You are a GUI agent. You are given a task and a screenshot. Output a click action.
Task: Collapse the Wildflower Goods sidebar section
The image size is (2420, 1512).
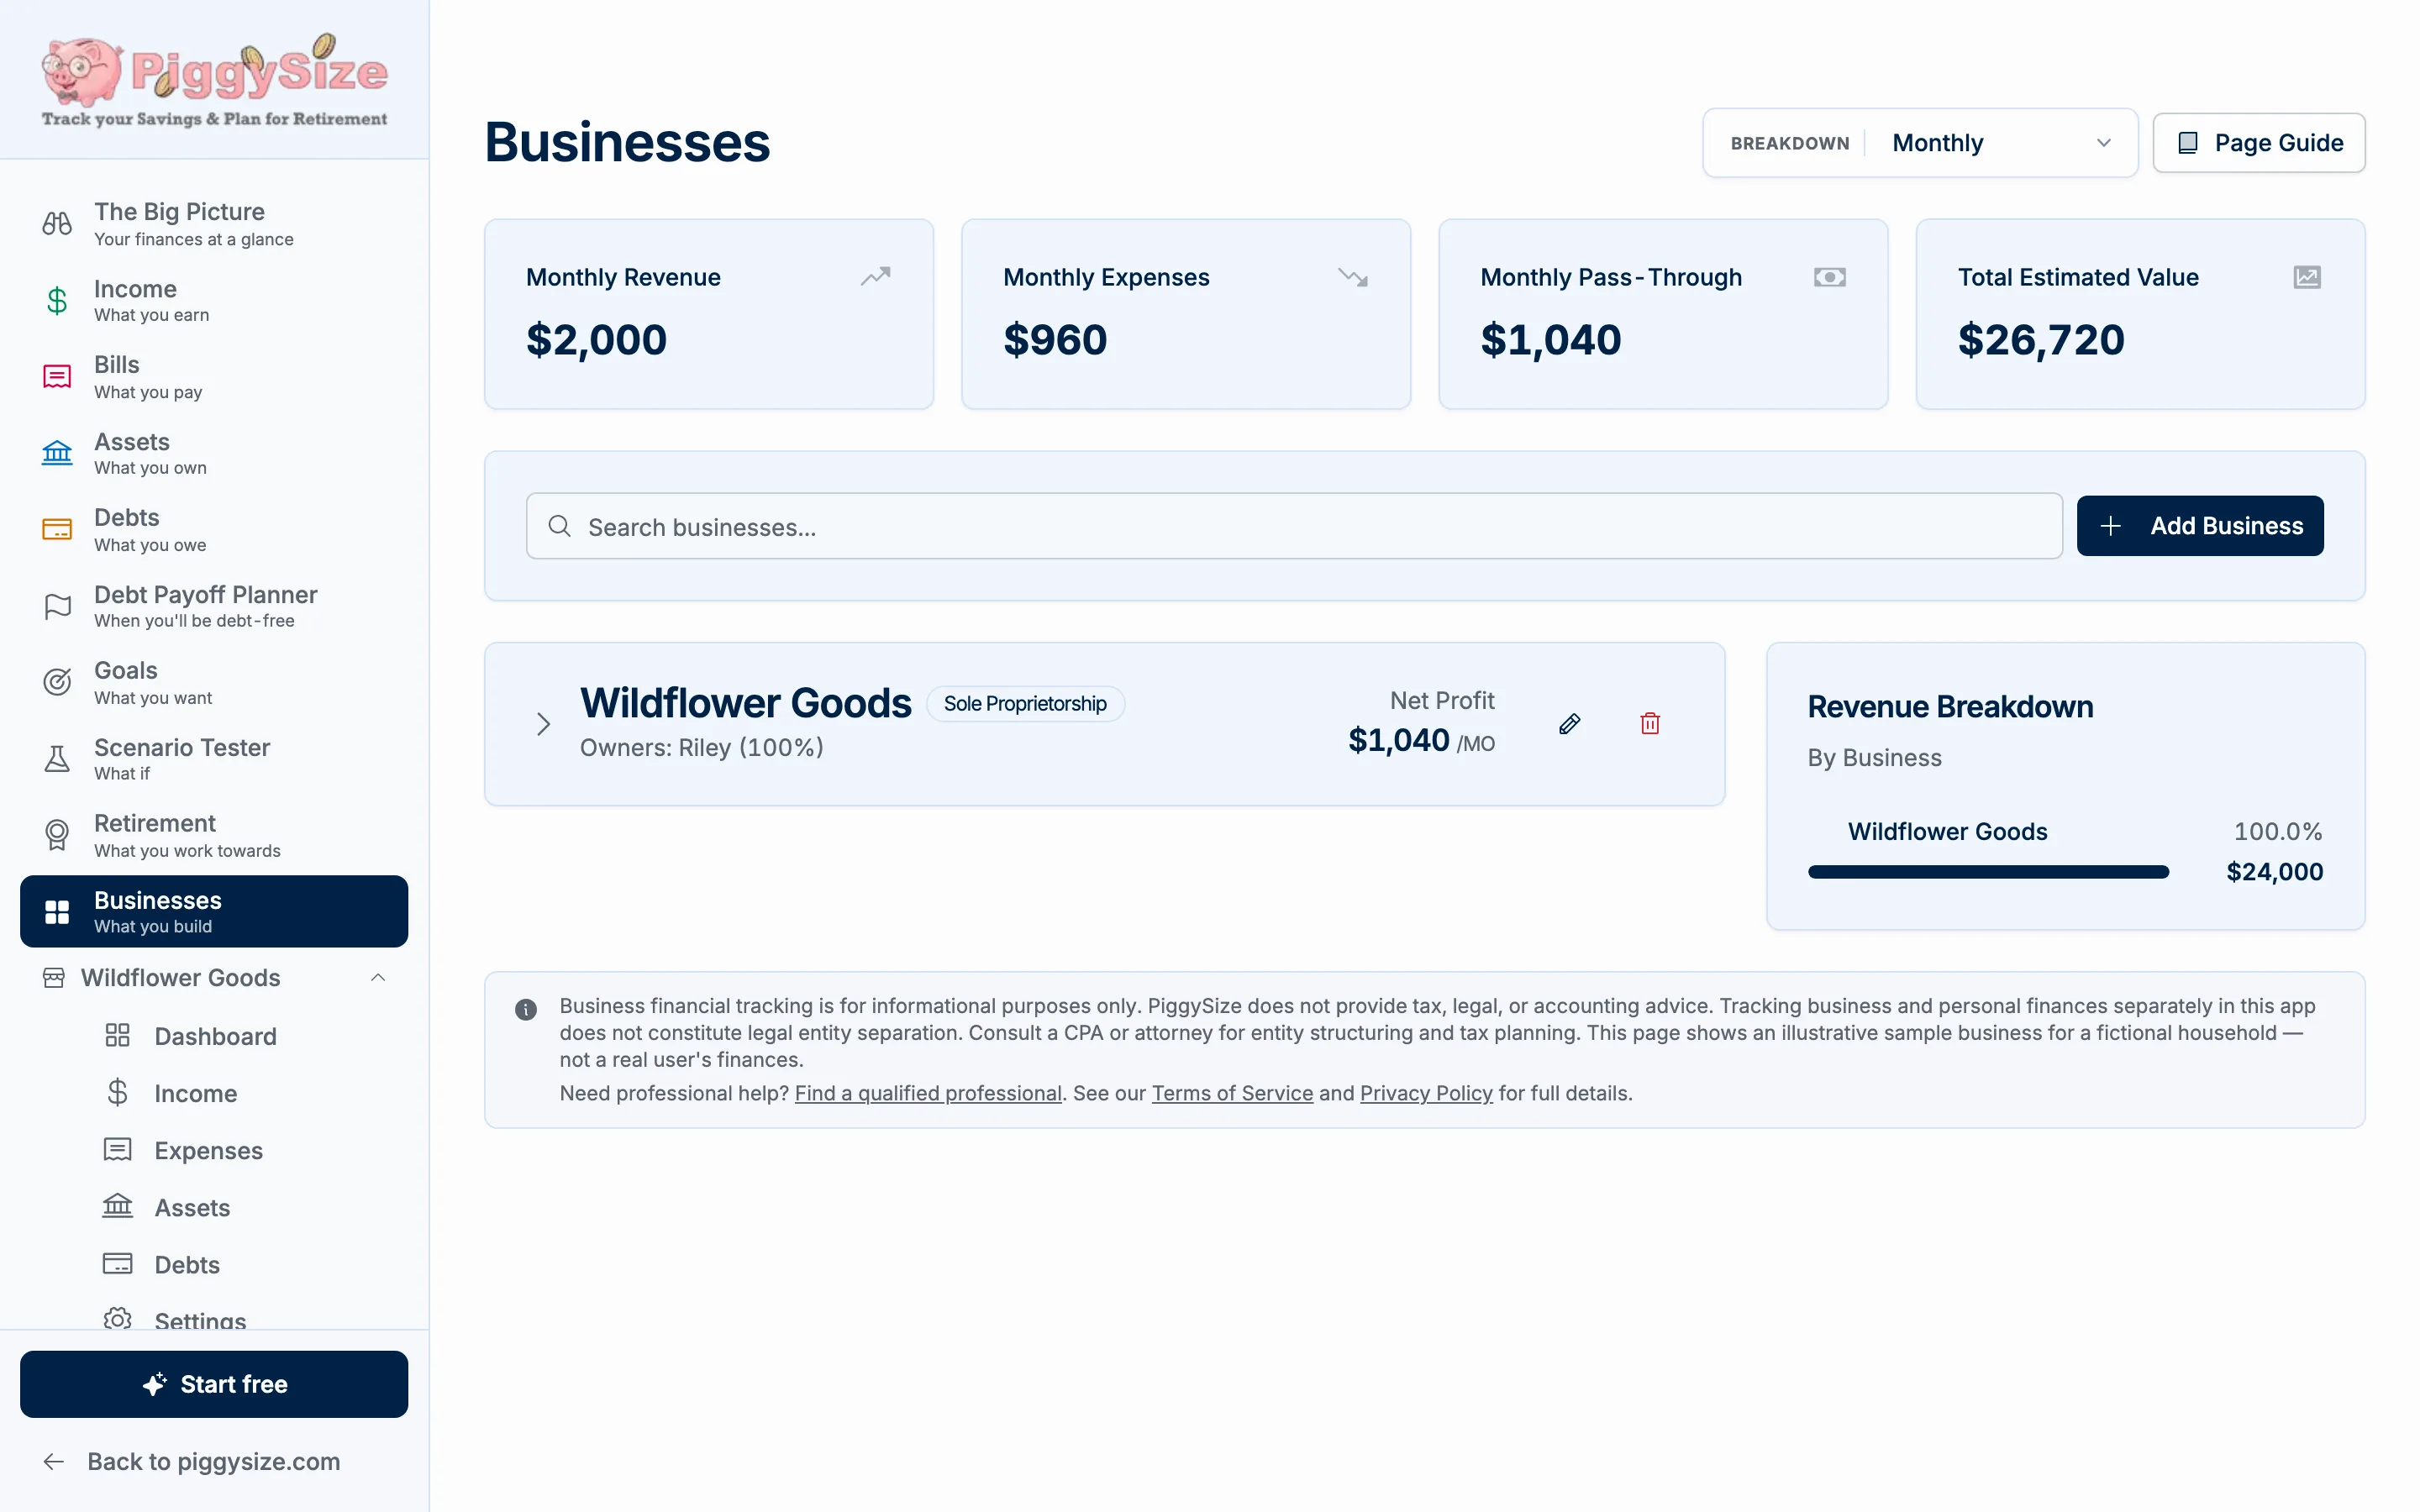(378, 977)
